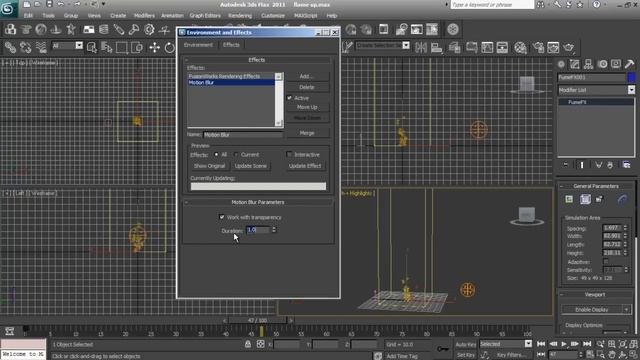Toggle Auto Key mode
640x360 pixels.
466,344
